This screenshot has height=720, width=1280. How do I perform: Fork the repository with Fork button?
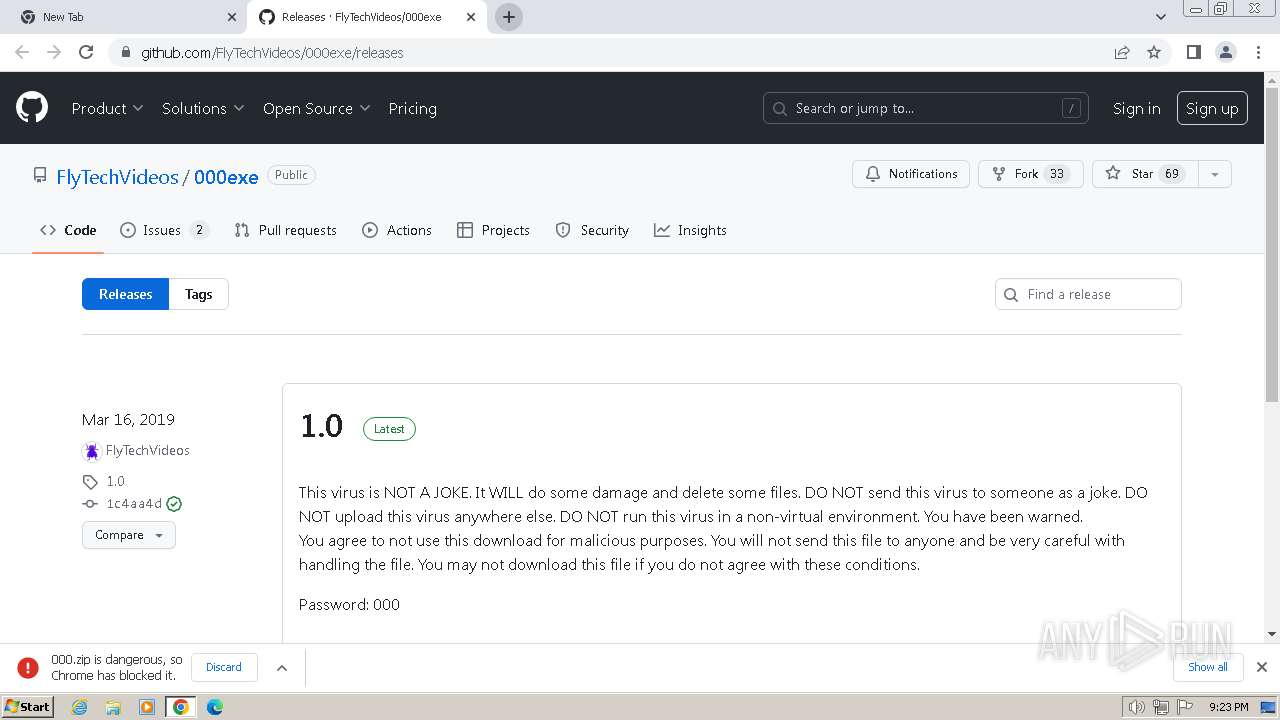(1031, 174)
